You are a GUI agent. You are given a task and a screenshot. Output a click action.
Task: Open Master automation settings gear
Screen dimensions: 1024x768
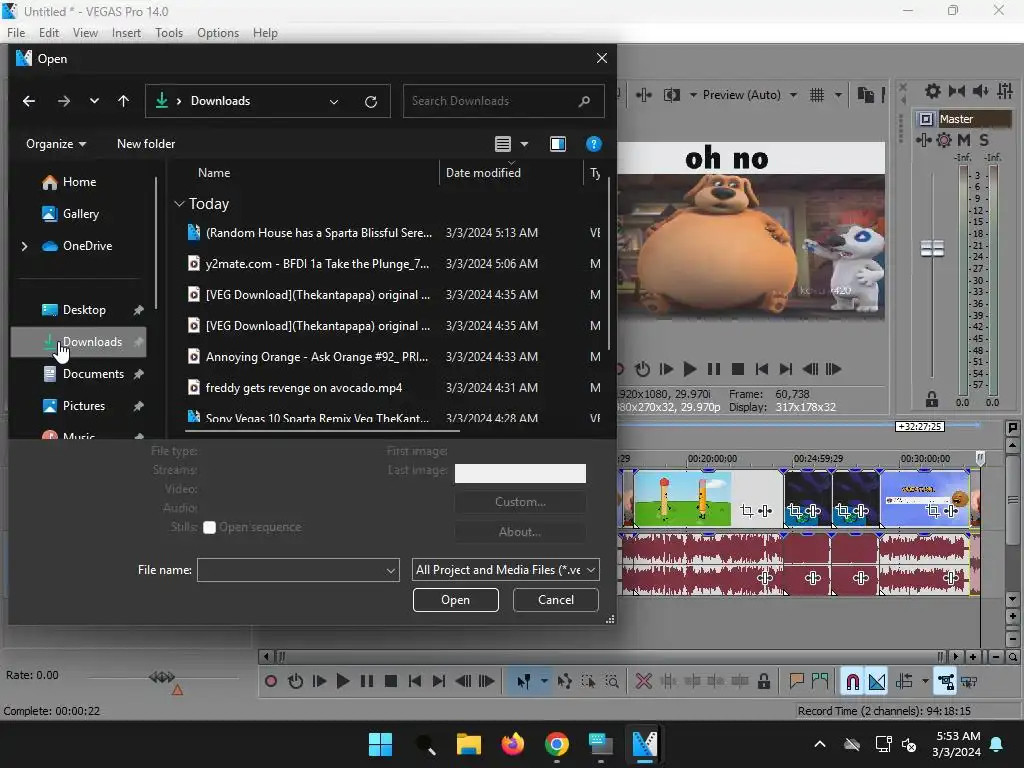[944, 140]
